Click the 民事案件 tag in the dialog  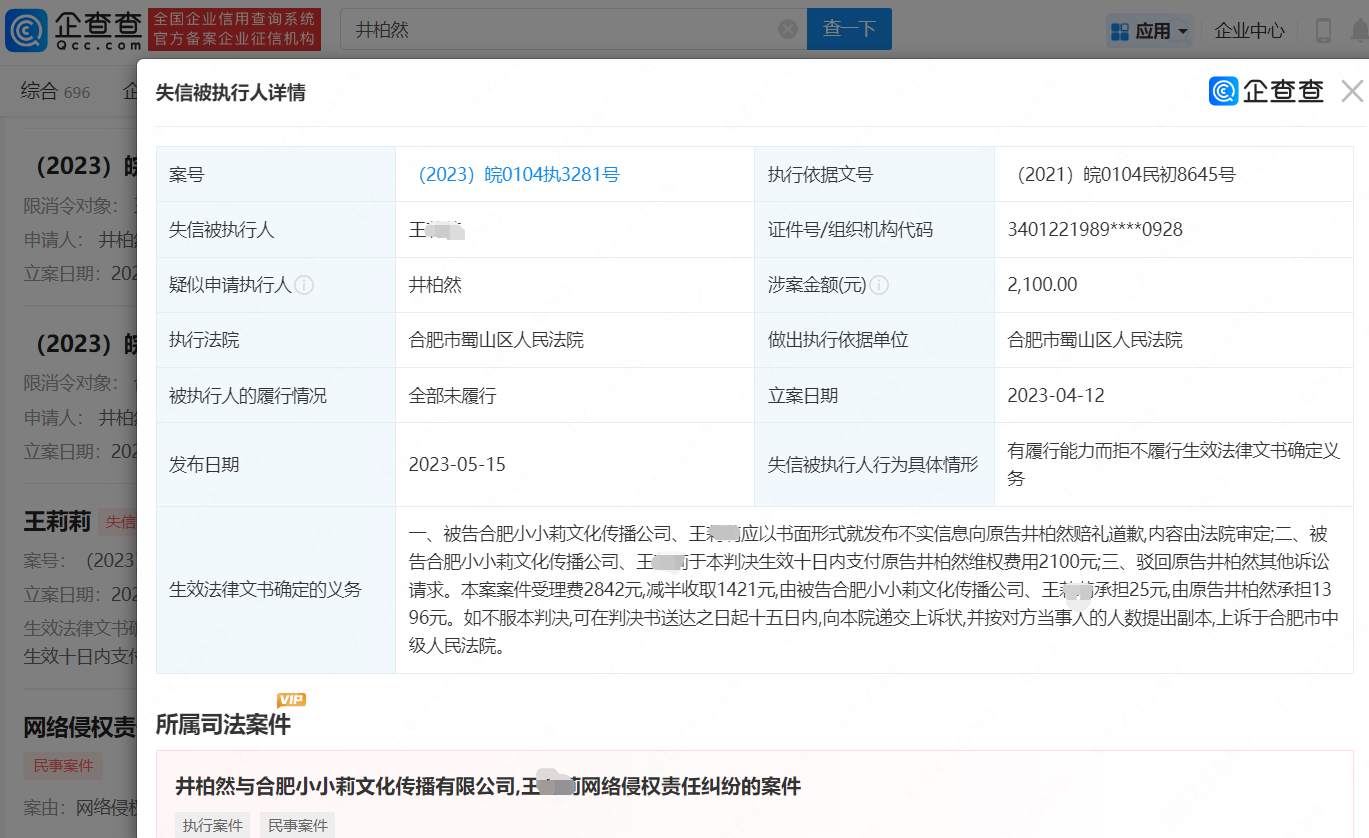(x=298, y=825)
